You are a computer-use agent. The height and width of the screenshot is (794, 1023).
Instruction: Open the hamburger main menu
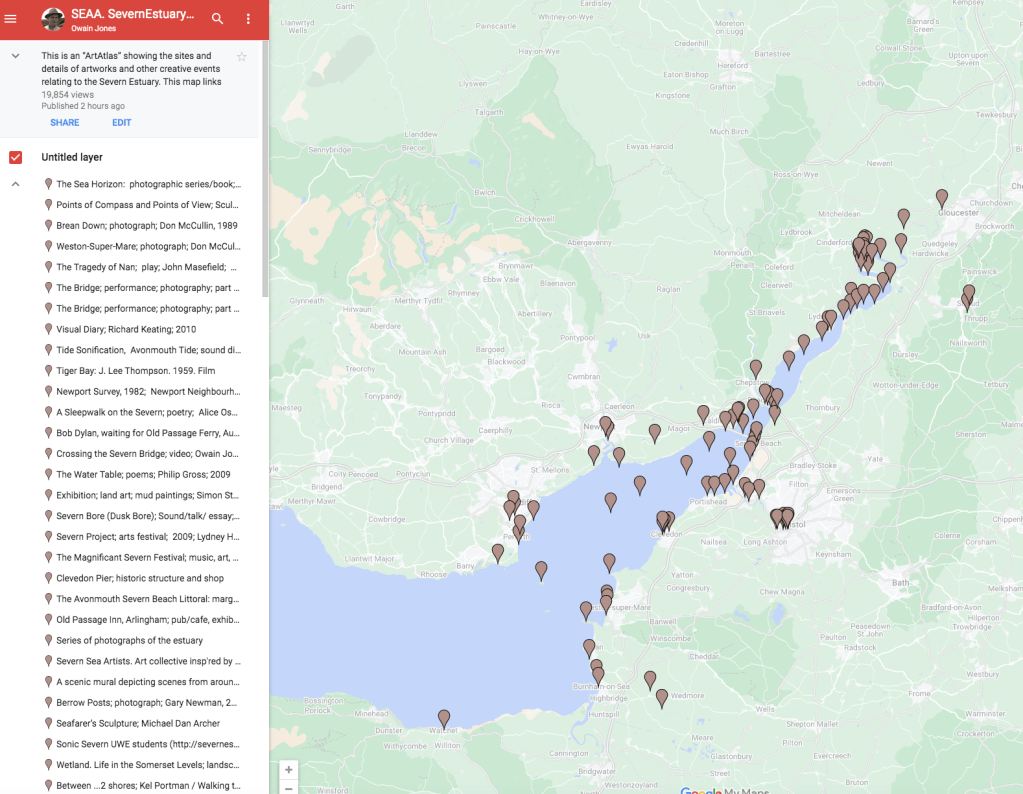pos(11,19)
